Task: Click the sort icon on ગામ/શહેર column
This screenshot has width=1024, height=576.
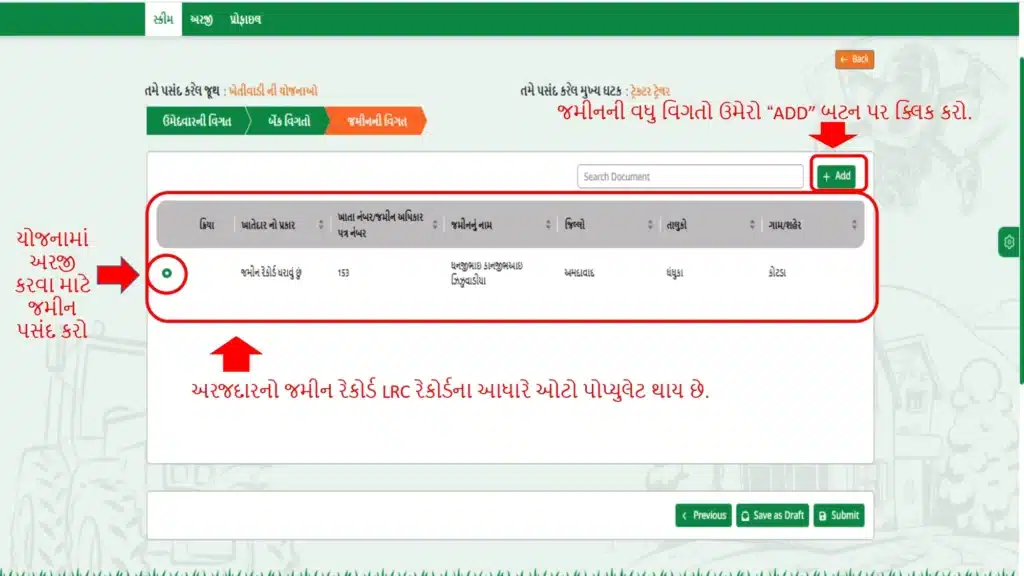Action: pos(852,224)
